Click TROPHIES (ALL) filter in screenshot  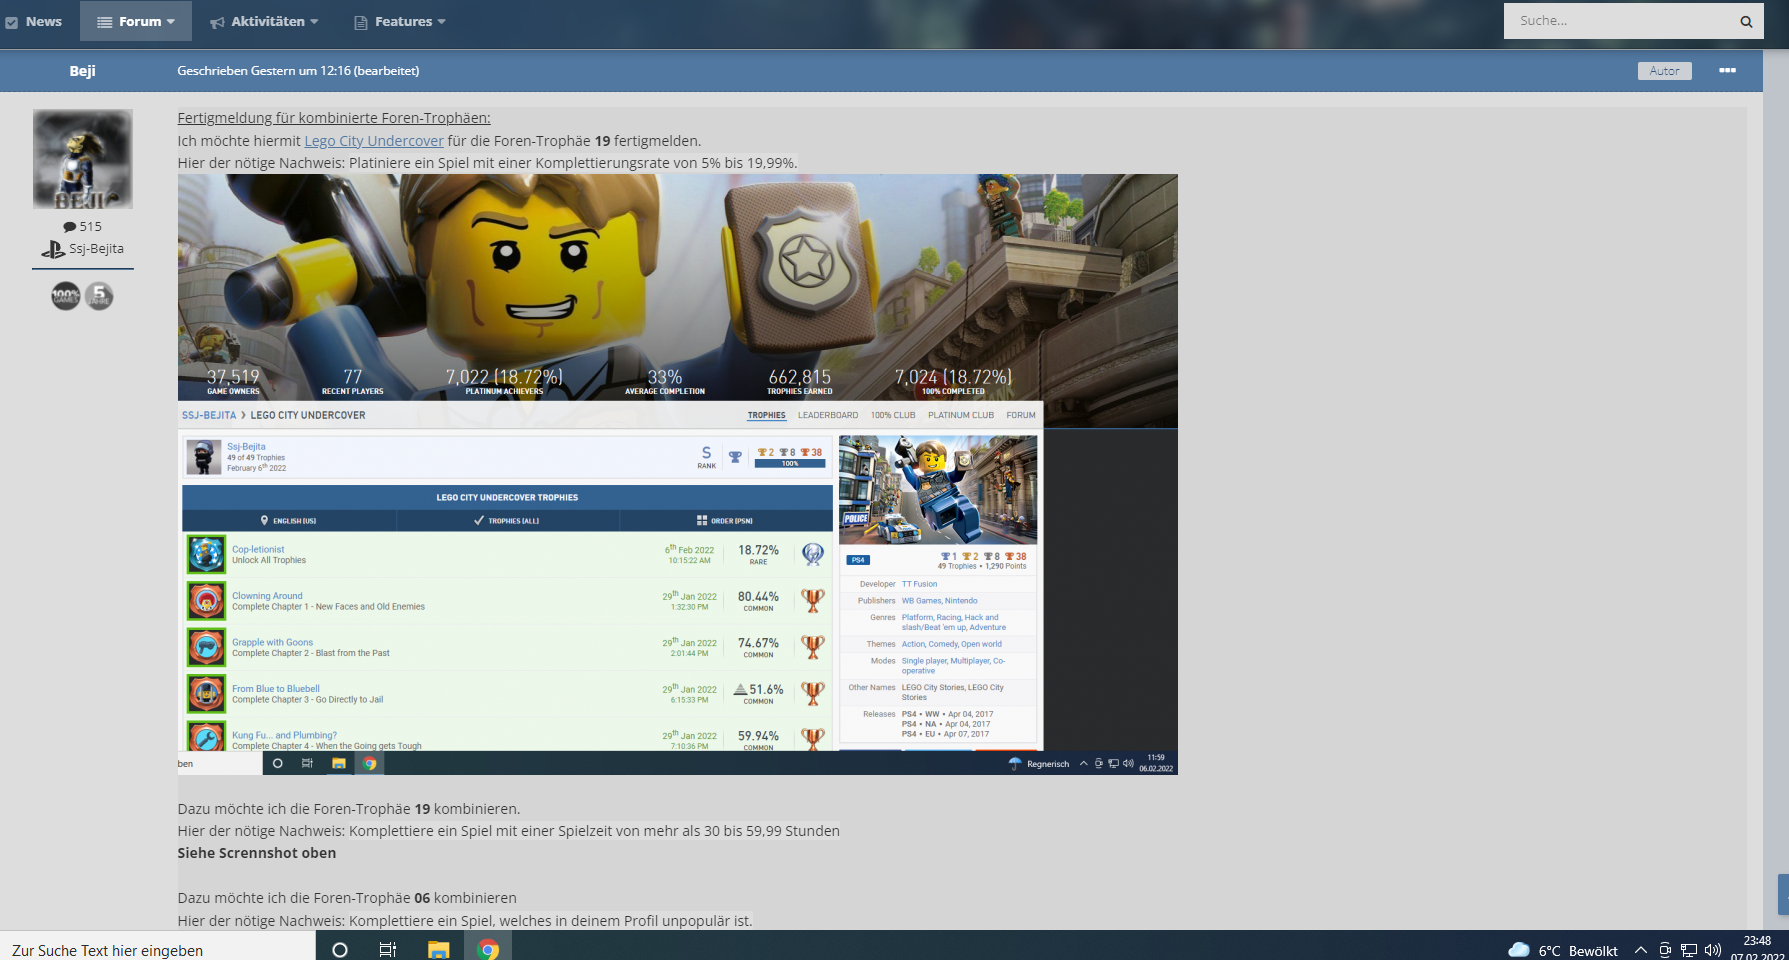coord(507,521)
